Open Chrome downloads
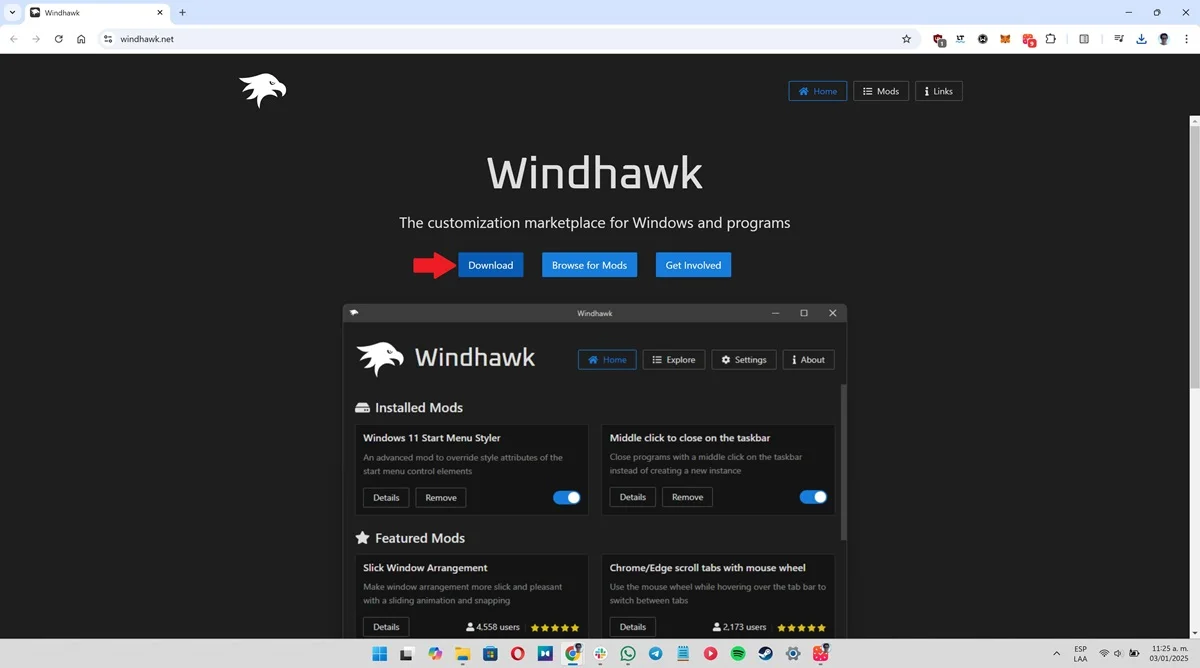This screenshot has height=668, width=1200. [1141, 39]
